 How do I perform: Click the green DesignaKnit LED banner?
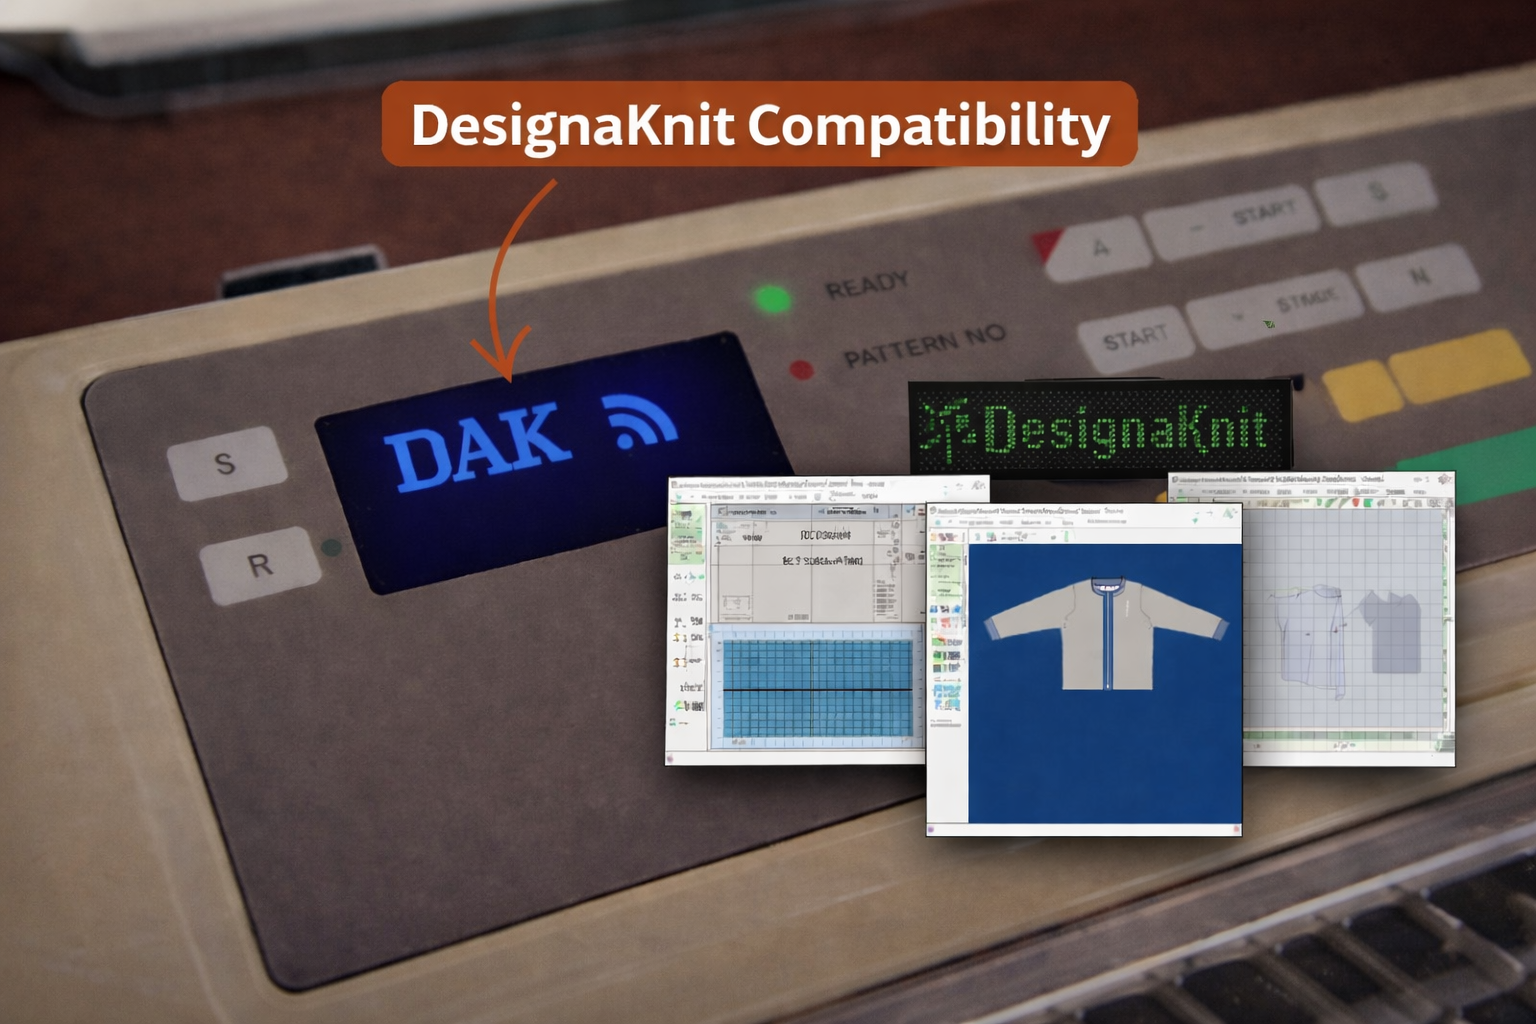click(x=1100, y=427)
